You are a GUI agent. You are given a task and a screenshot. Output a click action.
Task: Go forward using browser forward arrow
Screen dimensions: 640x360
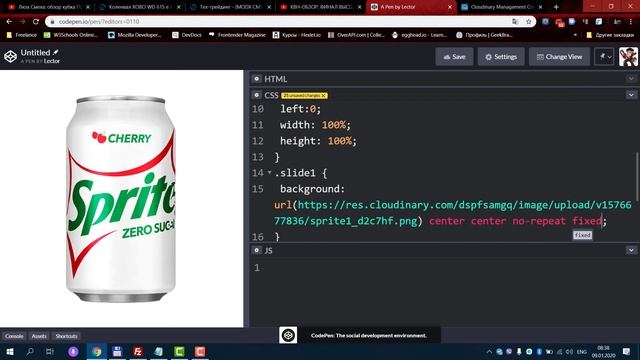(x=22, y=21)
